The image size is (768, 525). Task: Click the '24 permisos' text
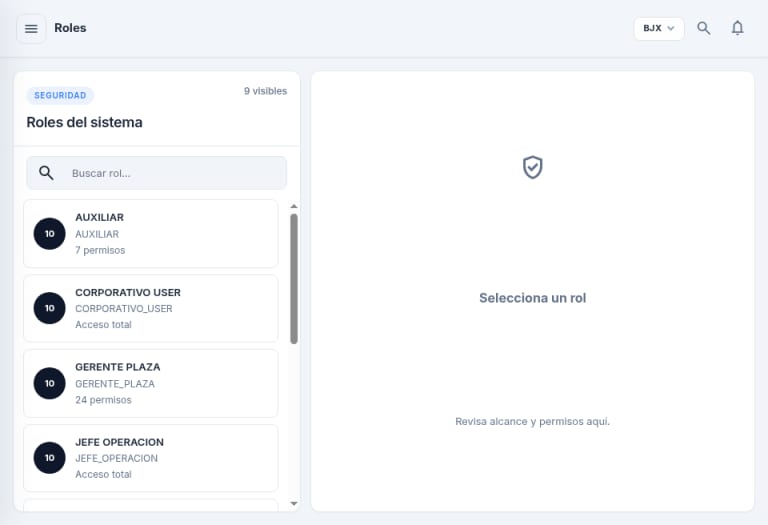(x=103, y=400)
